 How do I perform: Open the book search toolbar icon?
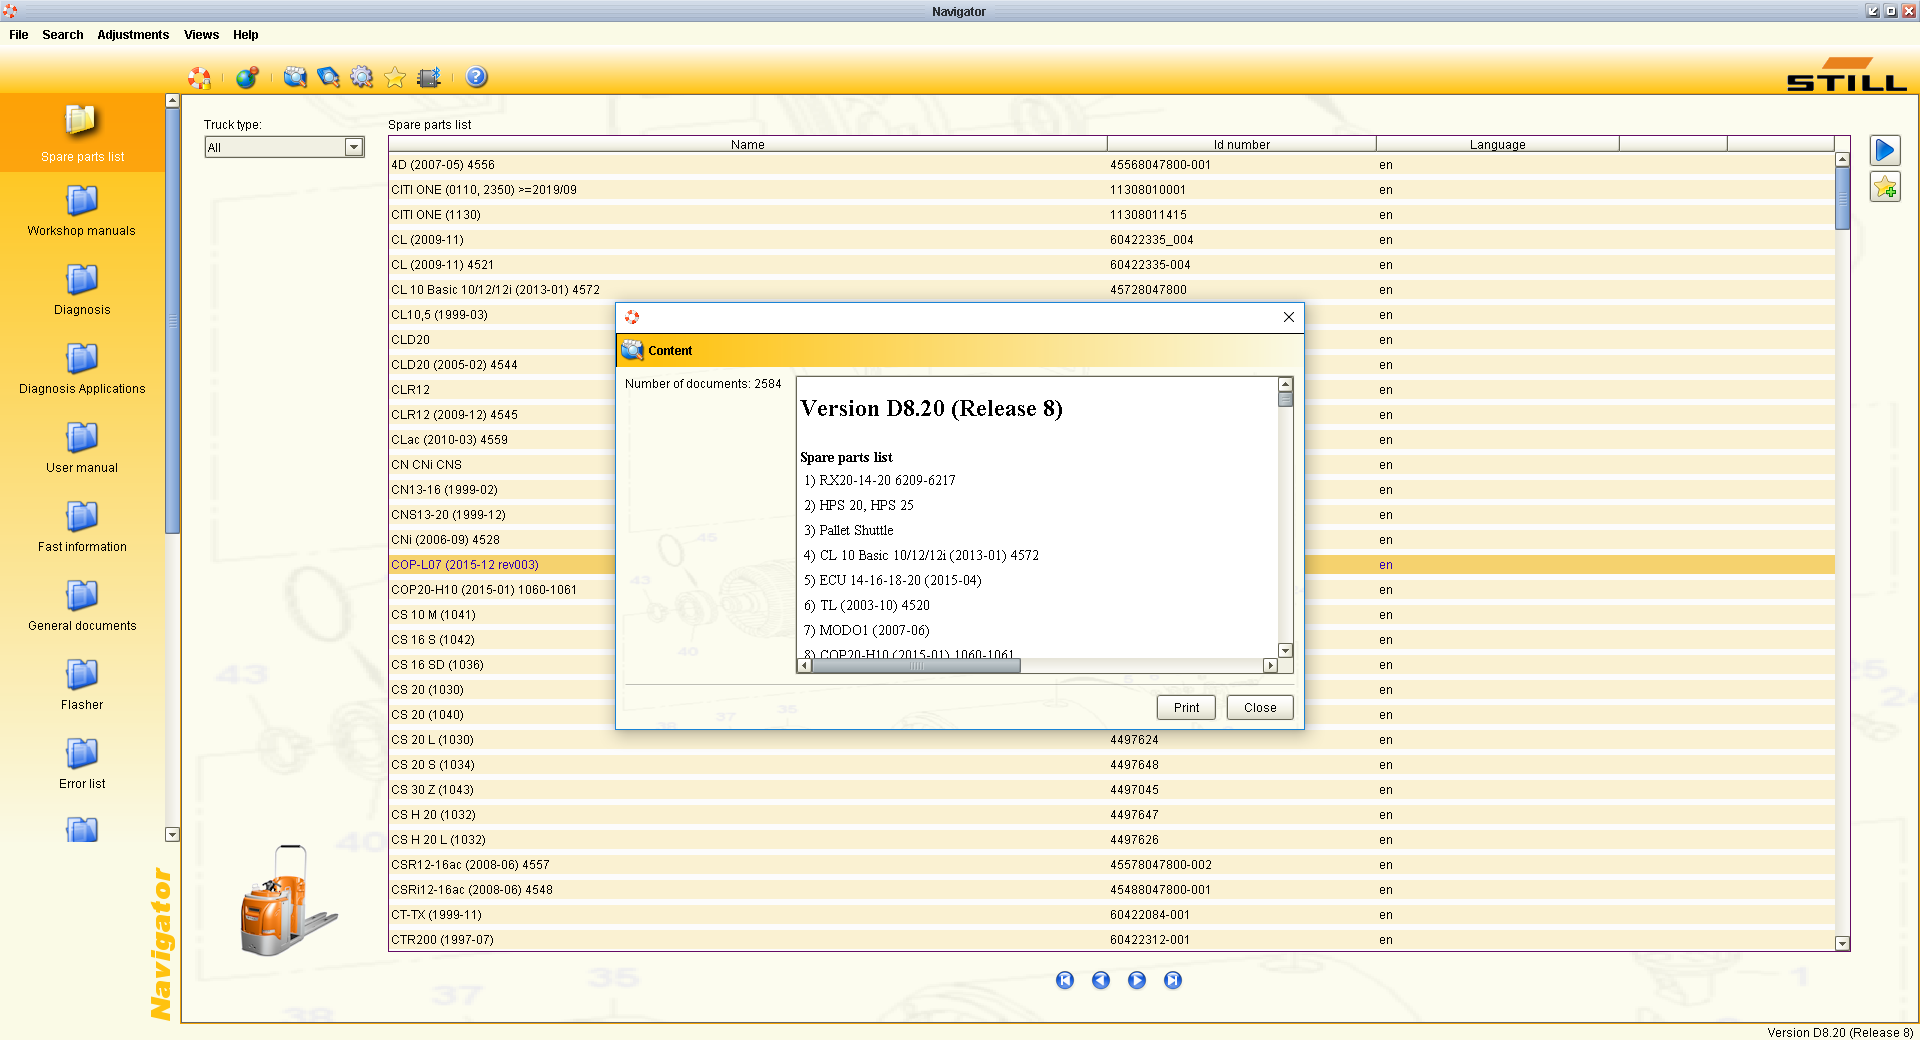pyautogui.click(x=328, y=77)
